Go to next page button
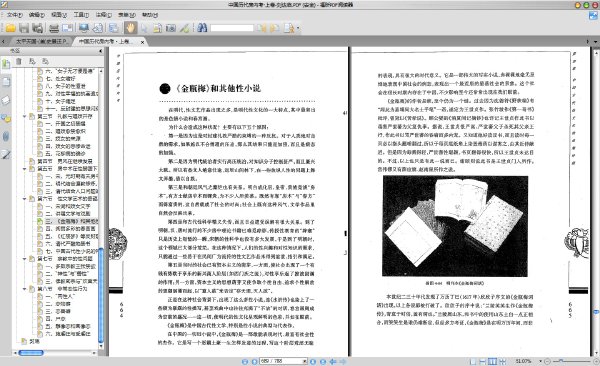The width and height of the screenshot is (600, 366). pos(313,361)
